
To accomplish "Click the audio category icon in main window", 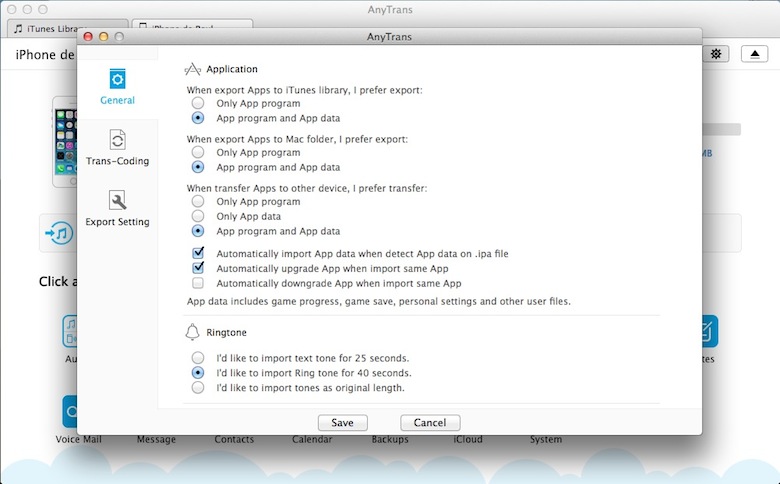I will (x=70, y=331).
